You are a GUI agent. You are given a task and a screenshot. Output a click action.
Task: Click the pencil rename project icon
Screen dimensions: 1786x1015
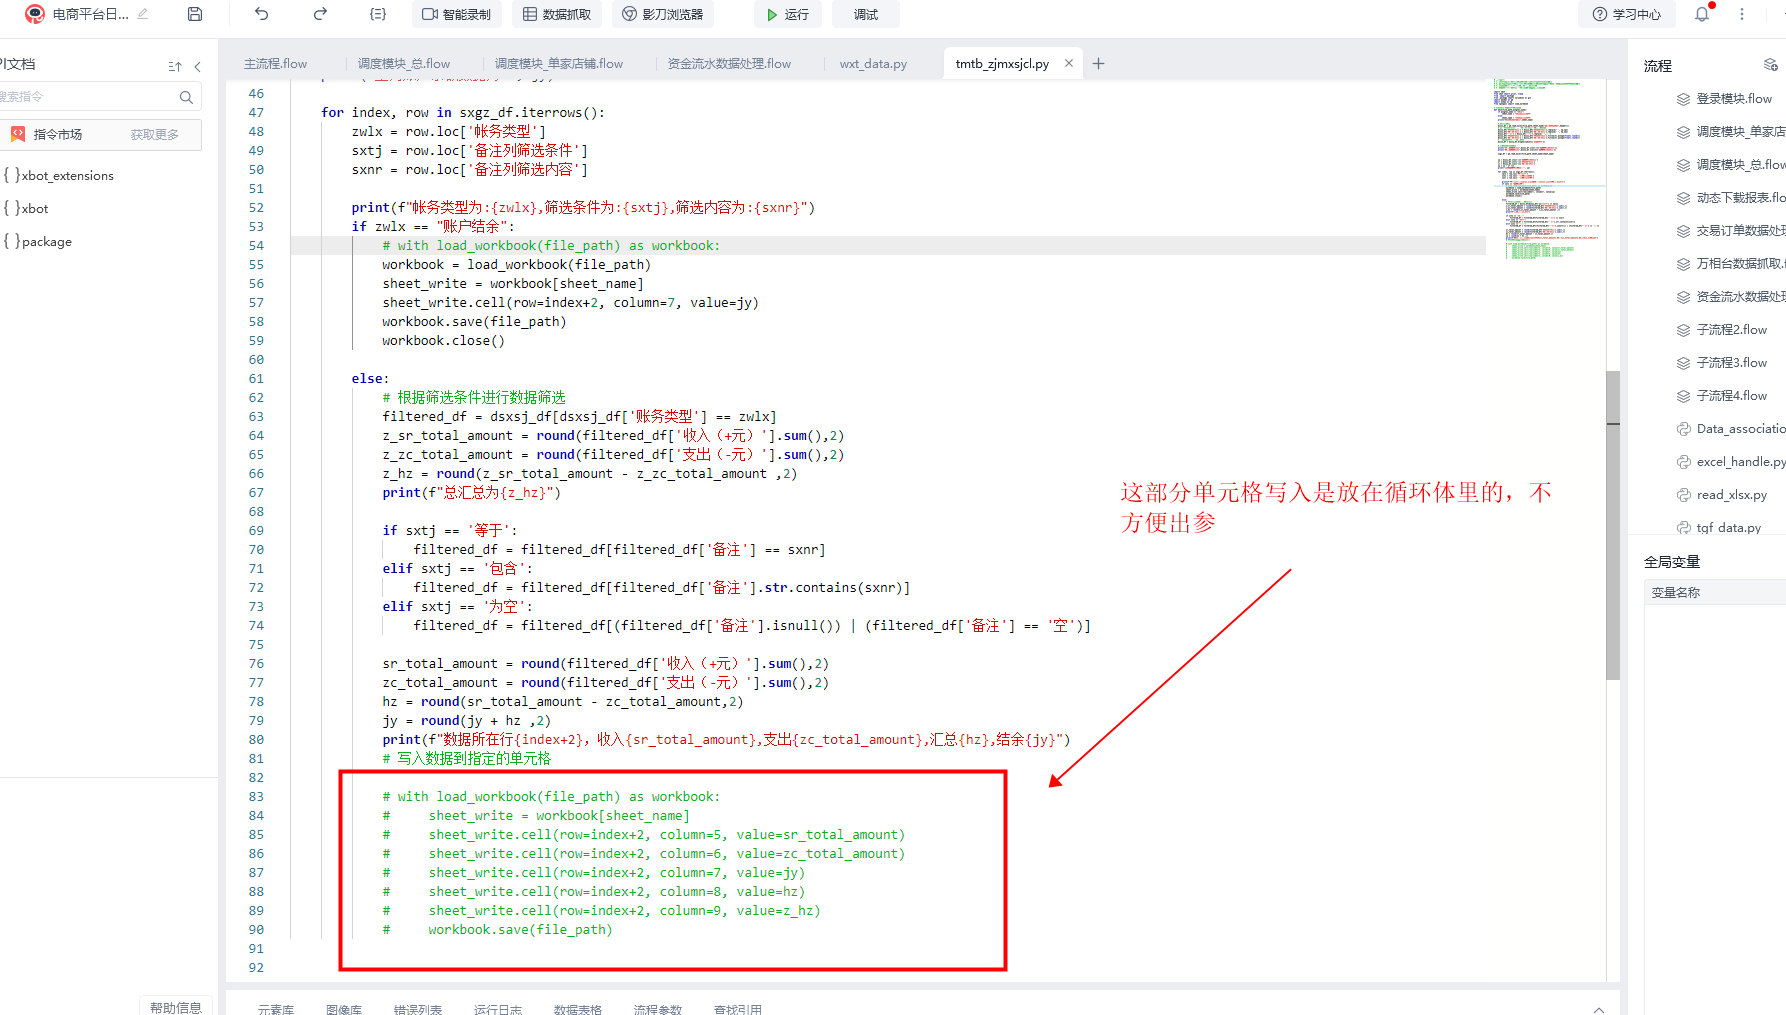(x=143, y=14)
